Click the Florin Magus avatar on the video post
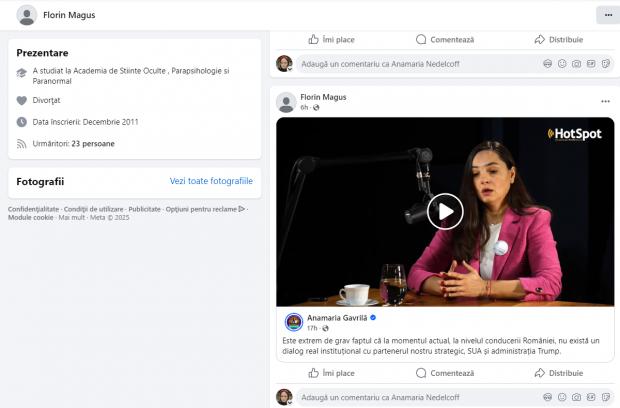This screenshot has height=408, width=620. pyautogui.click(x=286, y=102)
